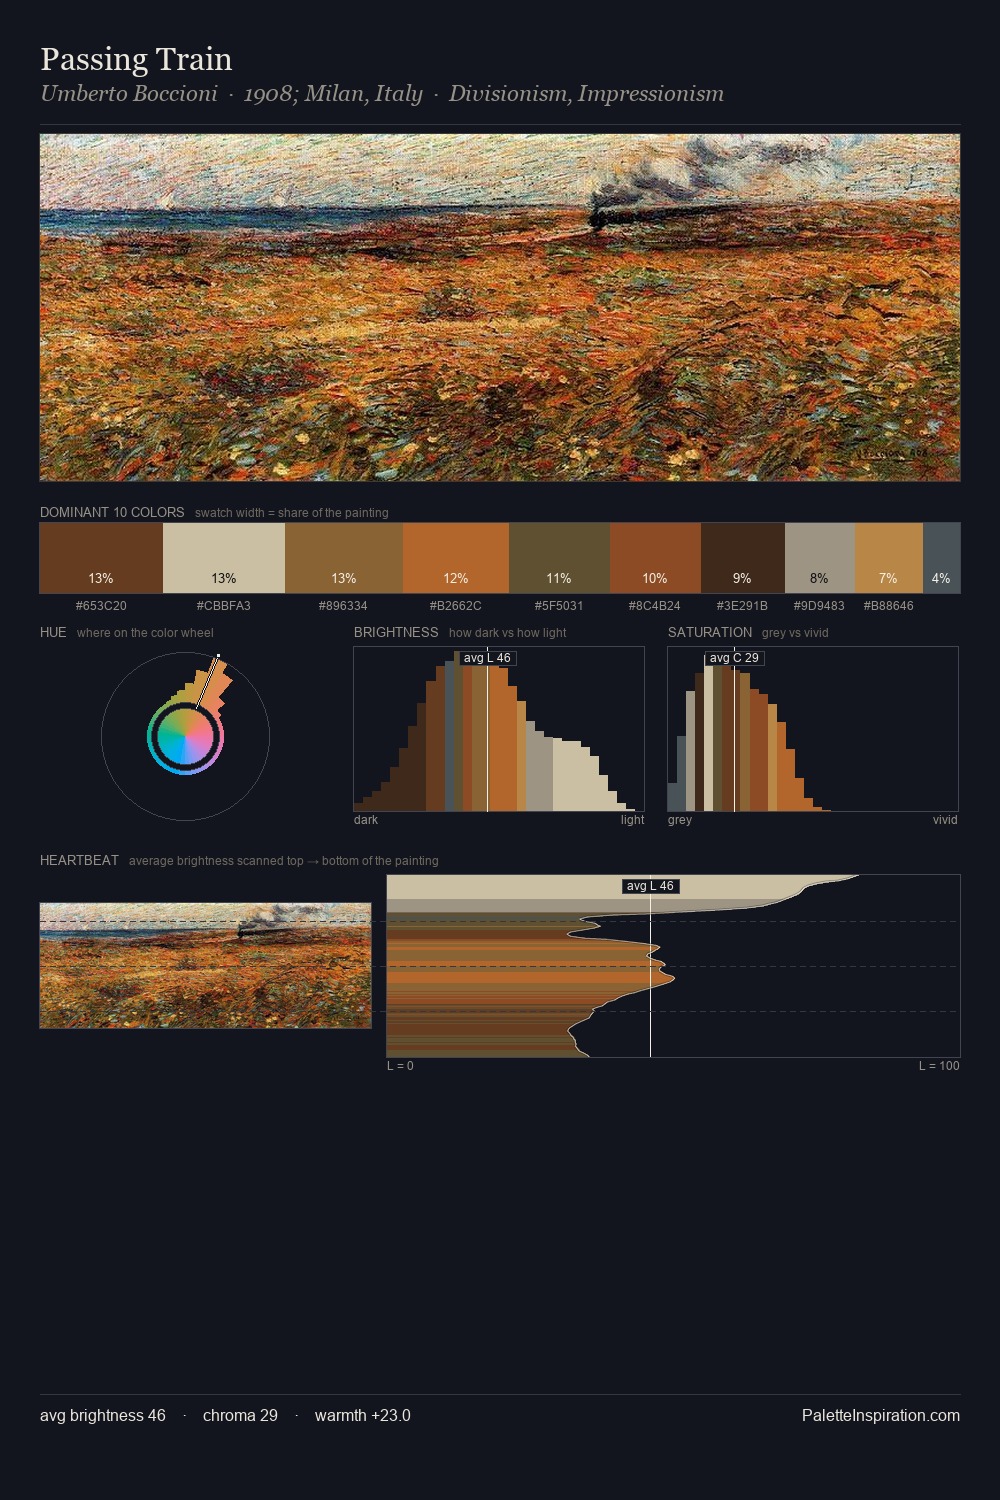The width and height of the screenshot is (1000, 1500).
Task: Click the grey #9D9483 swatch showing 8%
Action: 820,558
